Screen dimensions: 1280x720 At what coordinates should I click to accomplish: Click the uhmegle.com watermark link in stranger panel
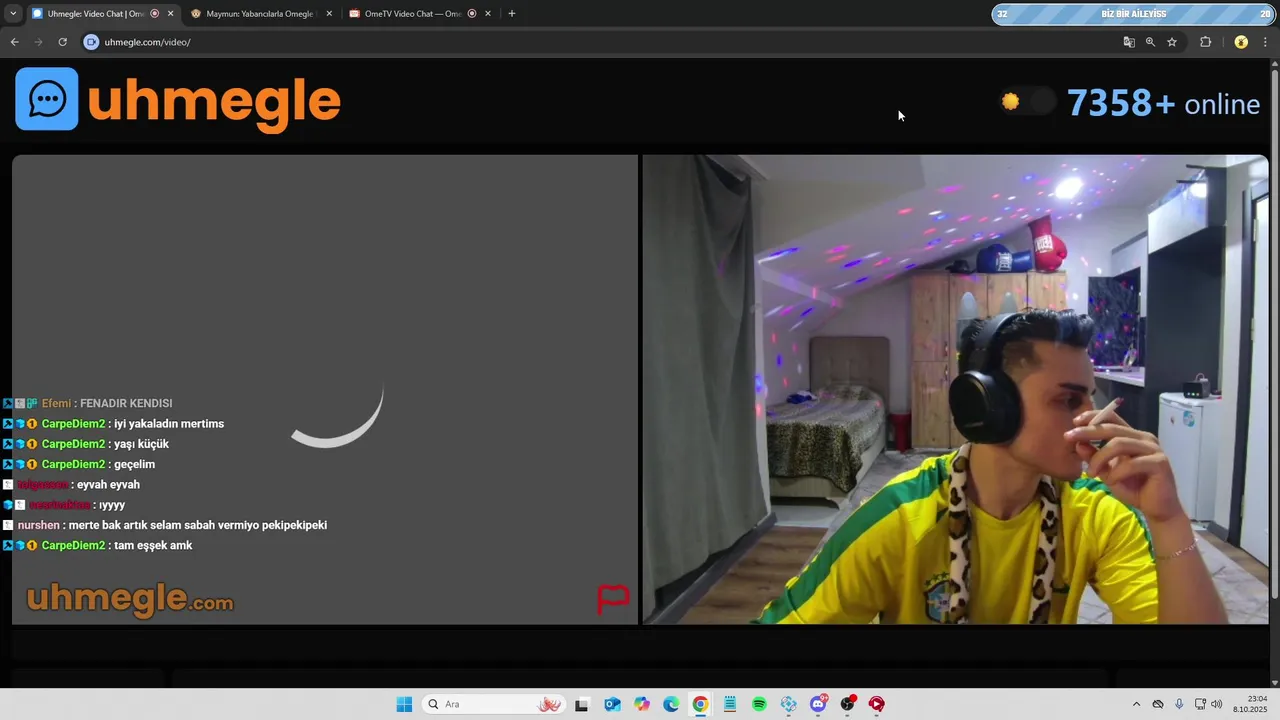pyautogui.click(x=129, y=600)
